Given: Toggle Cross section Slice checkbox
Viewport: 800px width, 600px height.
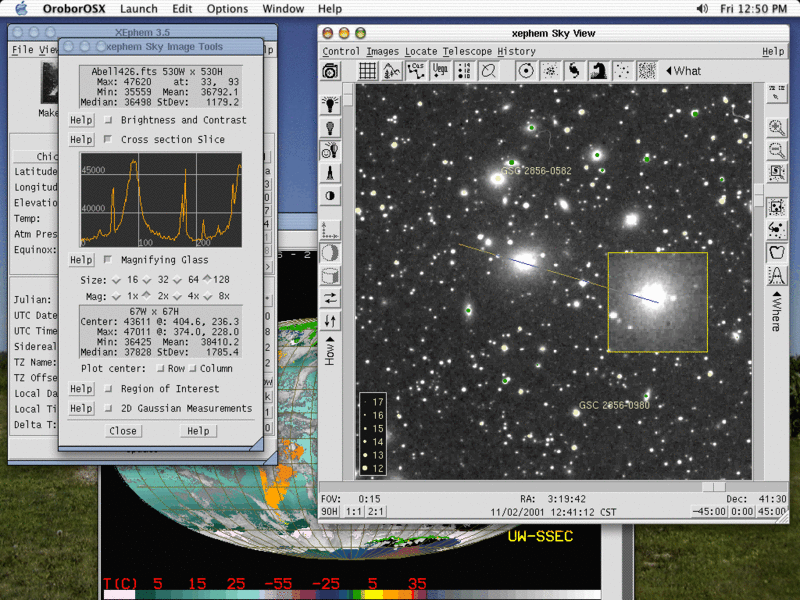Looking at the screenshot, I should (108, 139).
